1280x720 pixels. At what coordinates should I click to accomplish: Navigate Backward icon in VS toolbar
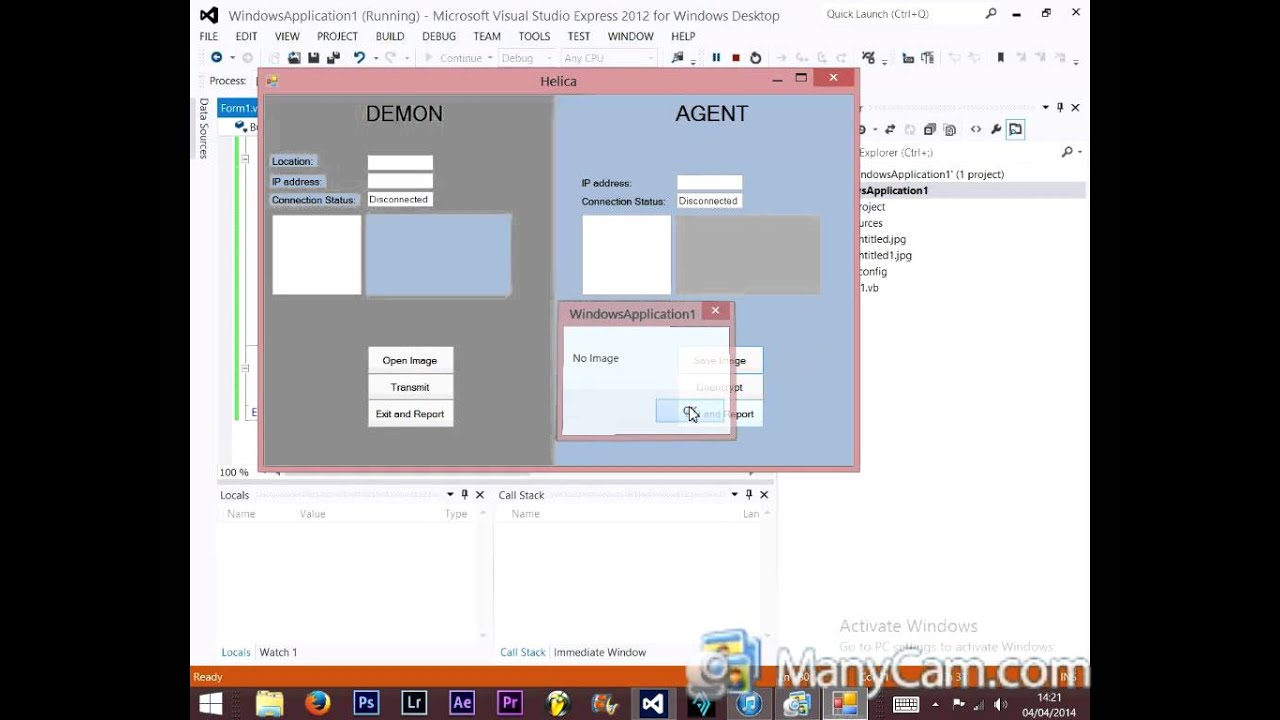click(x=216, y=58)
